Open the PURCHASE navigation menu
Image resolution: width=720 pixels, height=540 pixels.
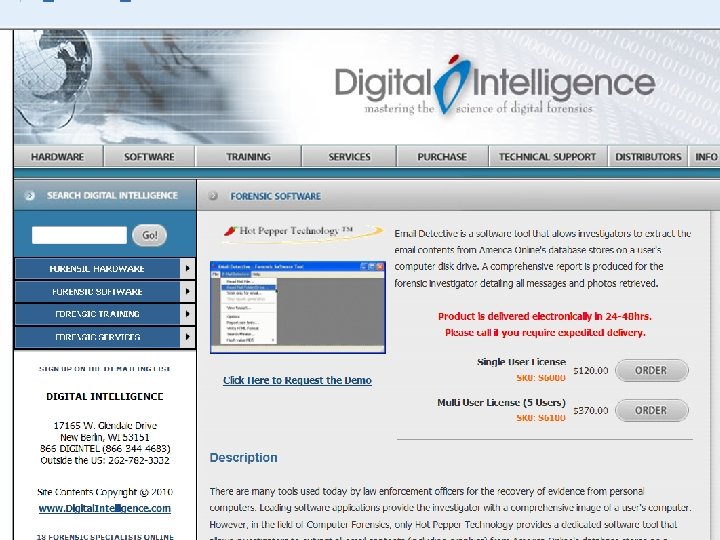click(x=442, y=157)
